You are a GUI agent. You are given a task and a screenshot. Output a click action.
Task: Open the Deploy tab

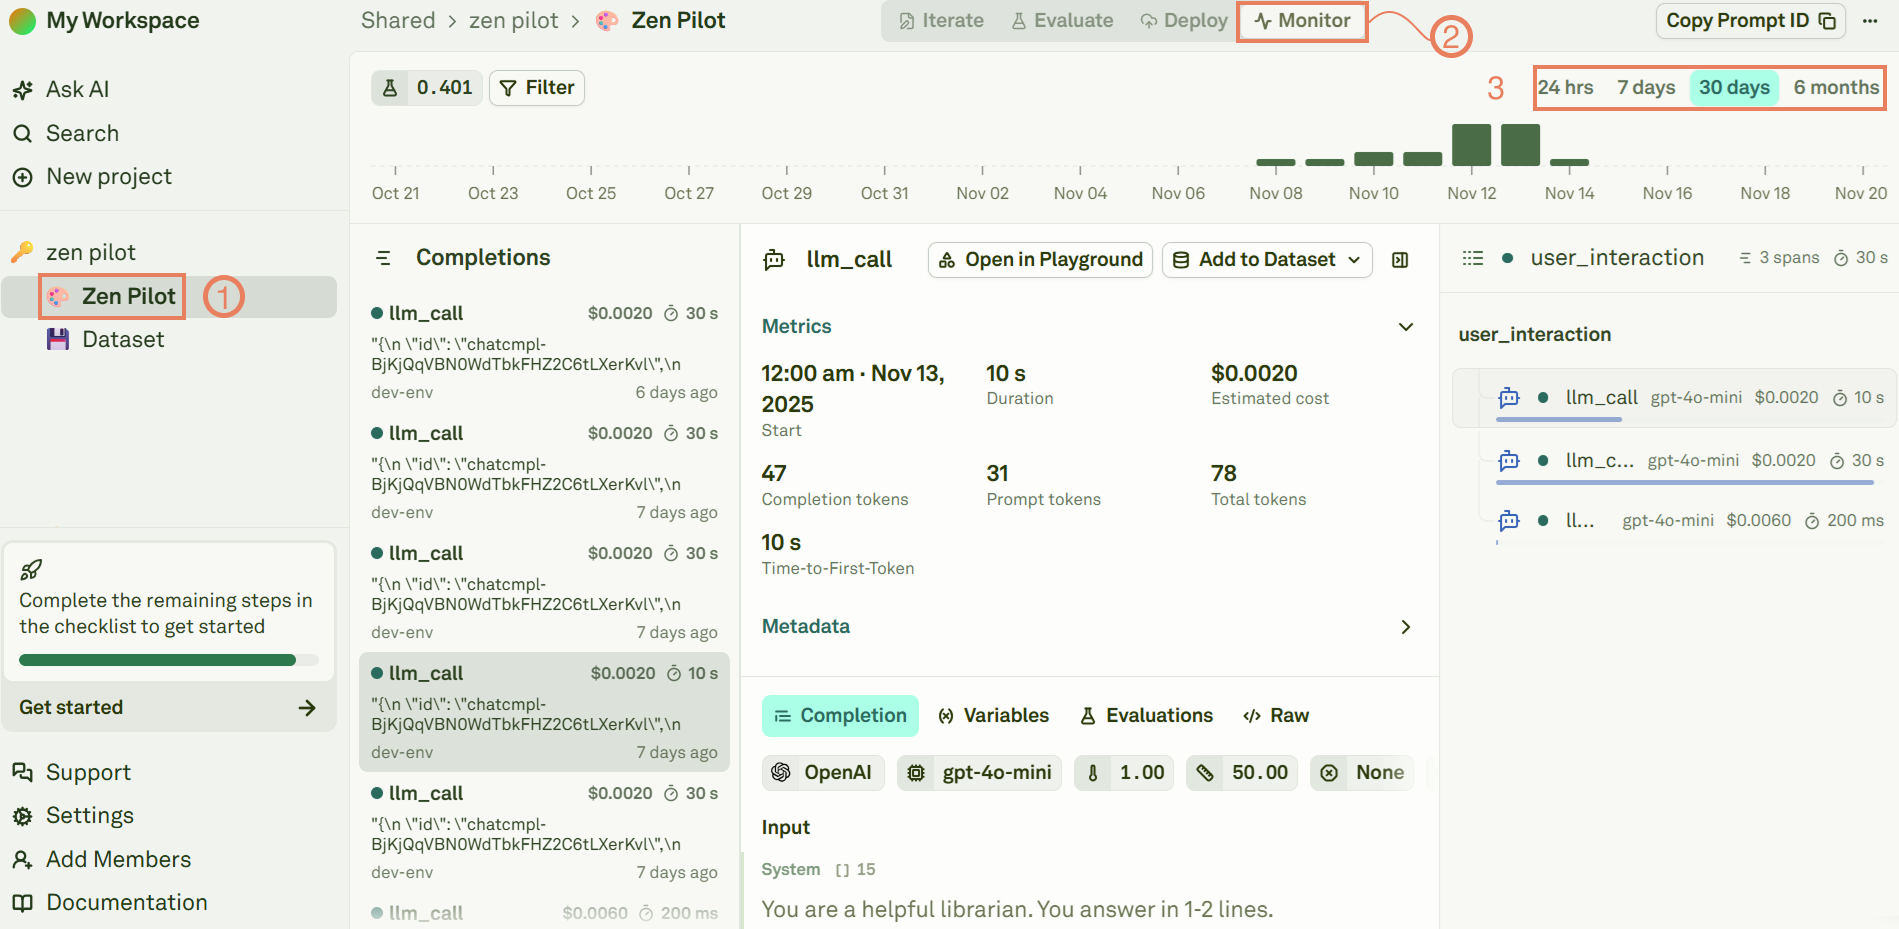1184,21
